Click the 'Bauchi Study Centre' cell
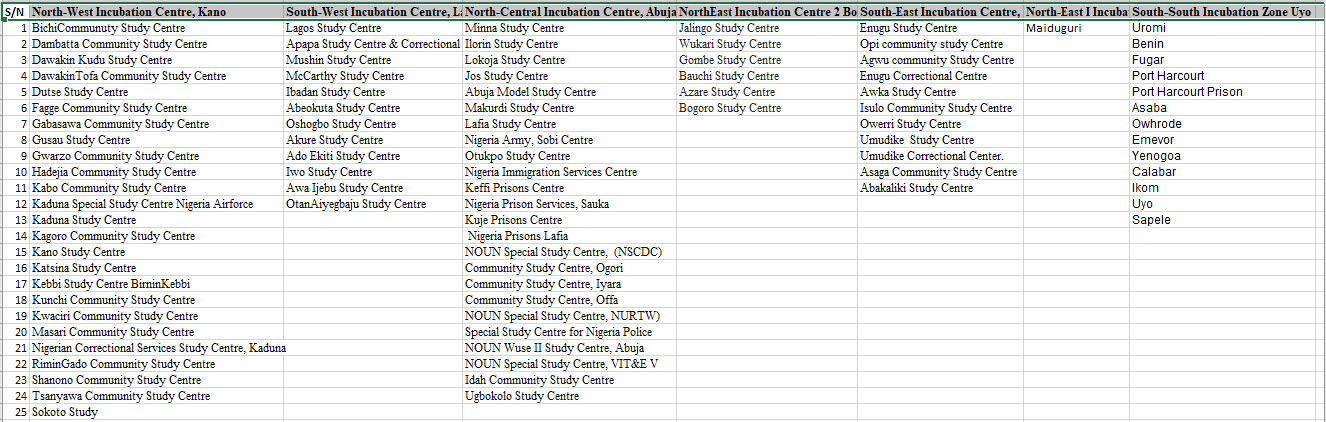Viewport: 1326px width, 422px height. click(767, 76)
